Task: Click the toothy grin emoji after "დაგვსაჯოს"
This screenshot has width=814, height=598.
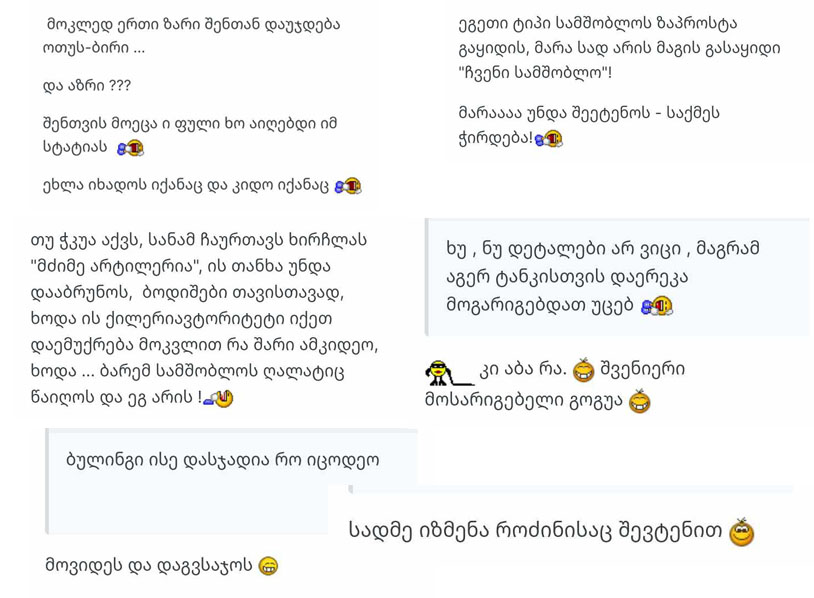Action: [268, 566]
